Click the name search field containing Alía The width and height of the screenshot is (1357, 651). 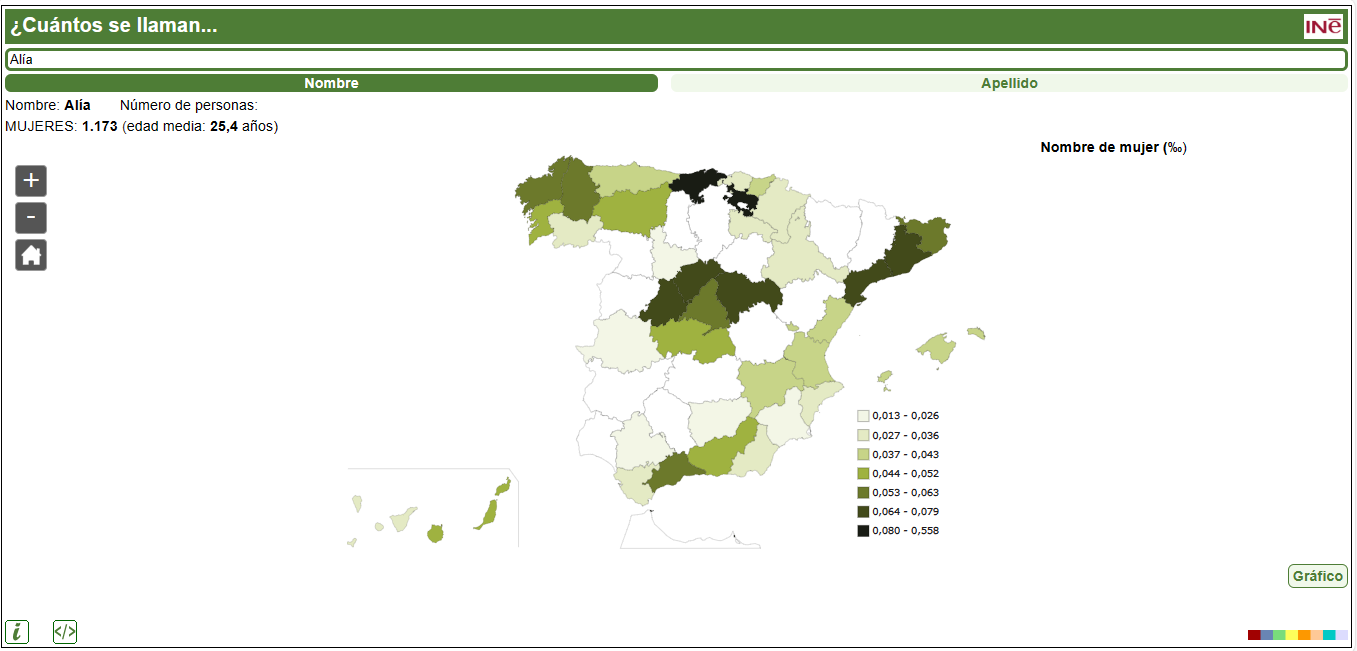(676, 59)
